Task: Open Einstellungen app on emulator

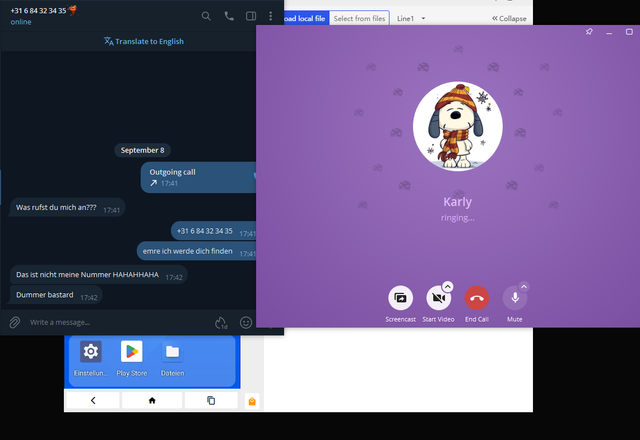Action: click(x=91, y=358)
